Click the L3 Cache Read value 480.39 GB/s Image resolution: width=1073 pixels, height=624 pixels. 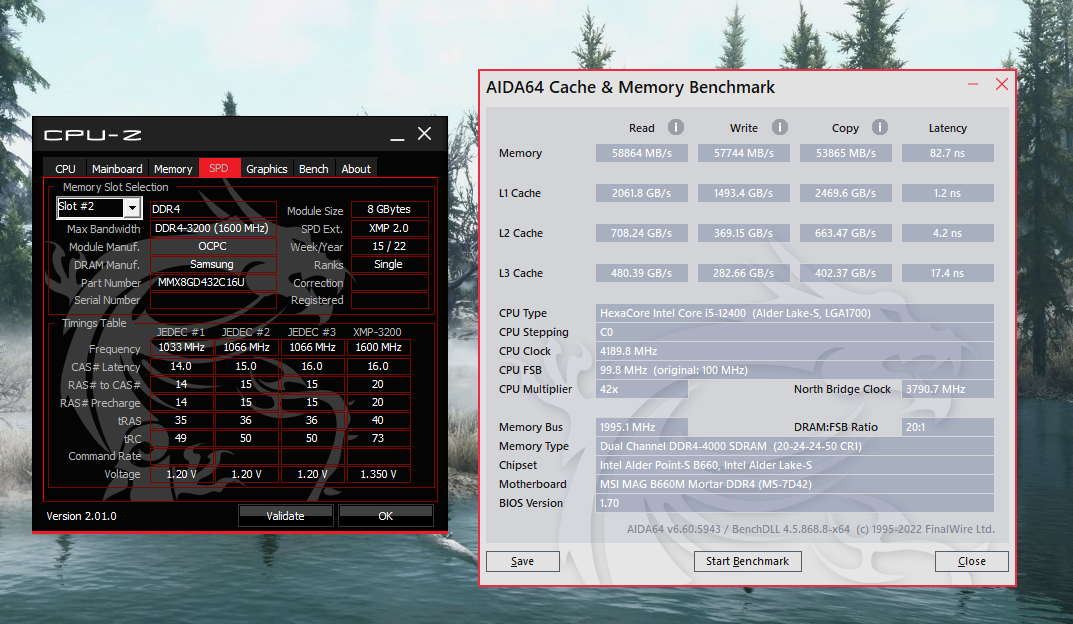(641, 273)
